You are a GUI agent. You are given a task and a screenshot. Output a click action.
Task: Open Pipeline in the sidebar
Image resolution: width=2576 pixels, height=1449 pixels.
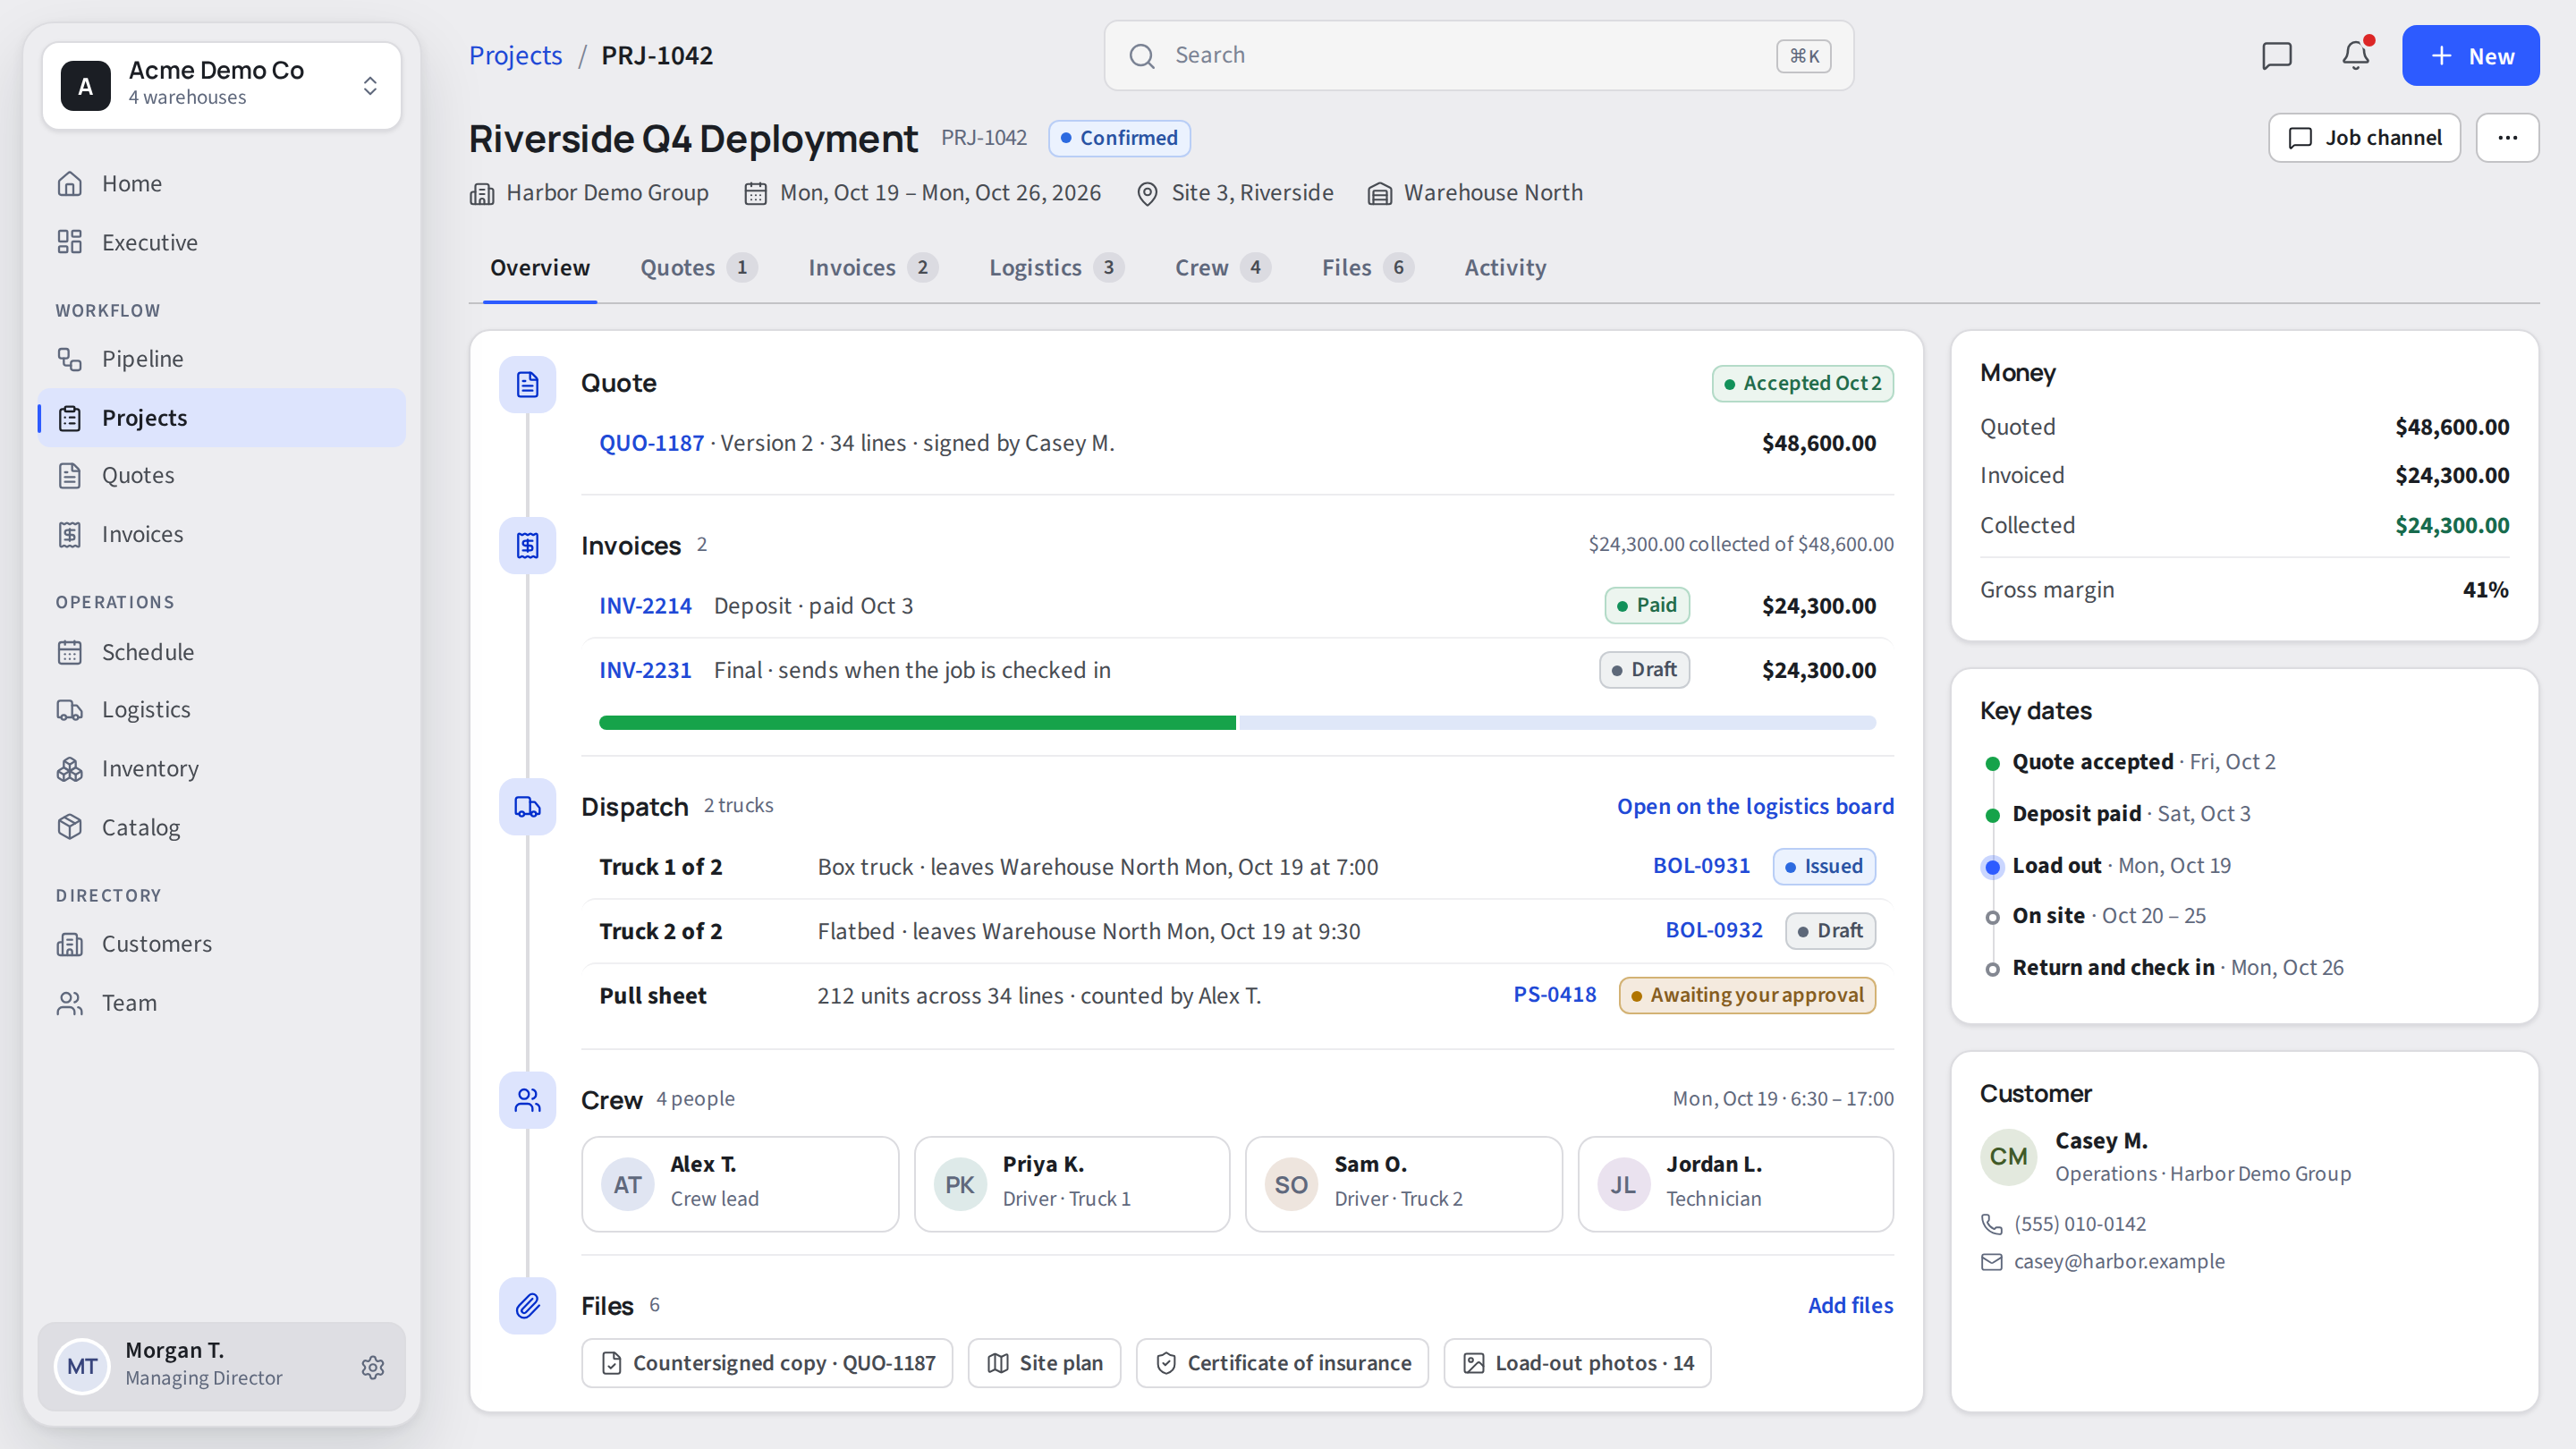tap(222, 358)
